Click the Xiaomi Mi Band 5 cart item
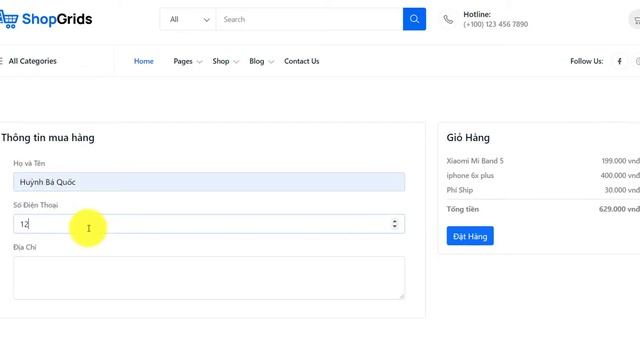 (x=475, y=161)
